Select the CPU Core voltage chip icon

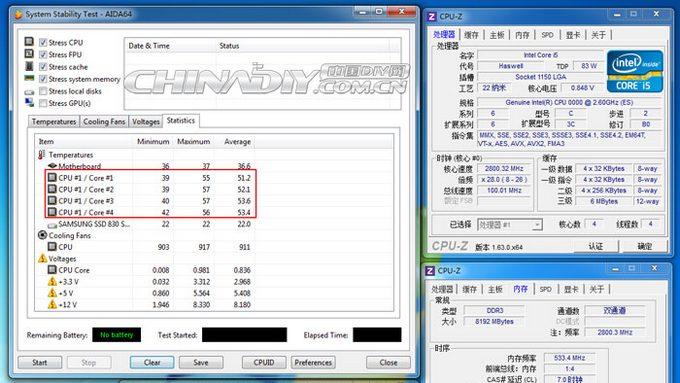(x=52, y=270)
